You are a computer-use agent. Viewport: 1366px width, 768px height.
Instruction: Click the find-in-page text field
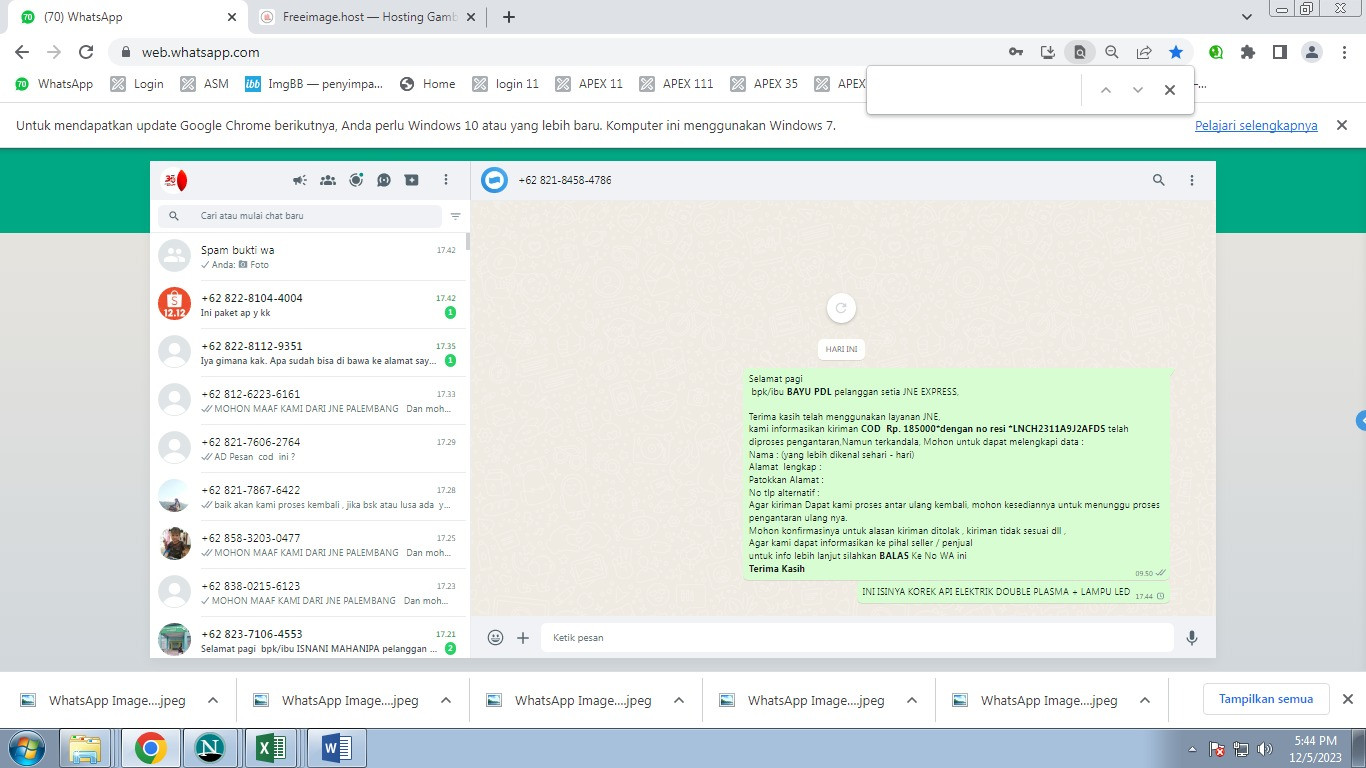coord(976,90)
